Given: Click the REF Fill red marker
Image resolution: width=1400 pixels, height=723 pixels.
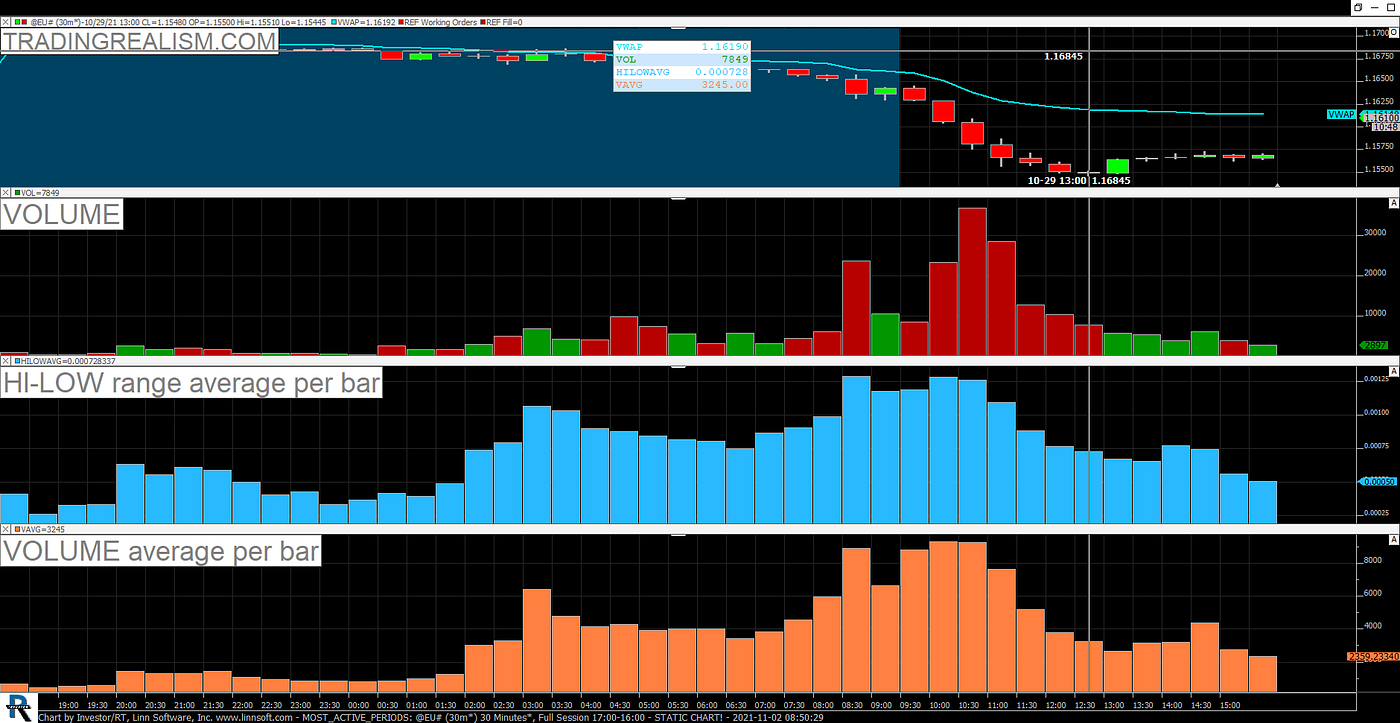Looking at the screenshot, I should tap(484, 21).
